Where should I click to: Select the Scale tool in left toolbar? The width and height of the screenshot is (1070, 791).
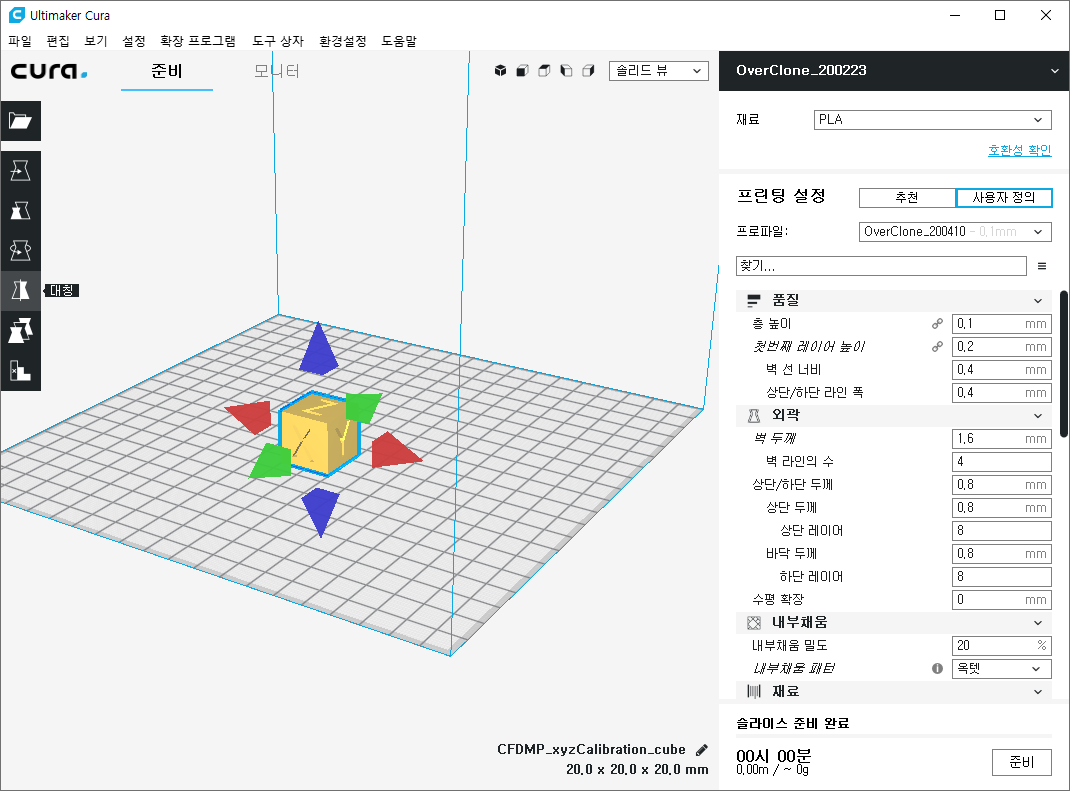(x=20, y=210)
